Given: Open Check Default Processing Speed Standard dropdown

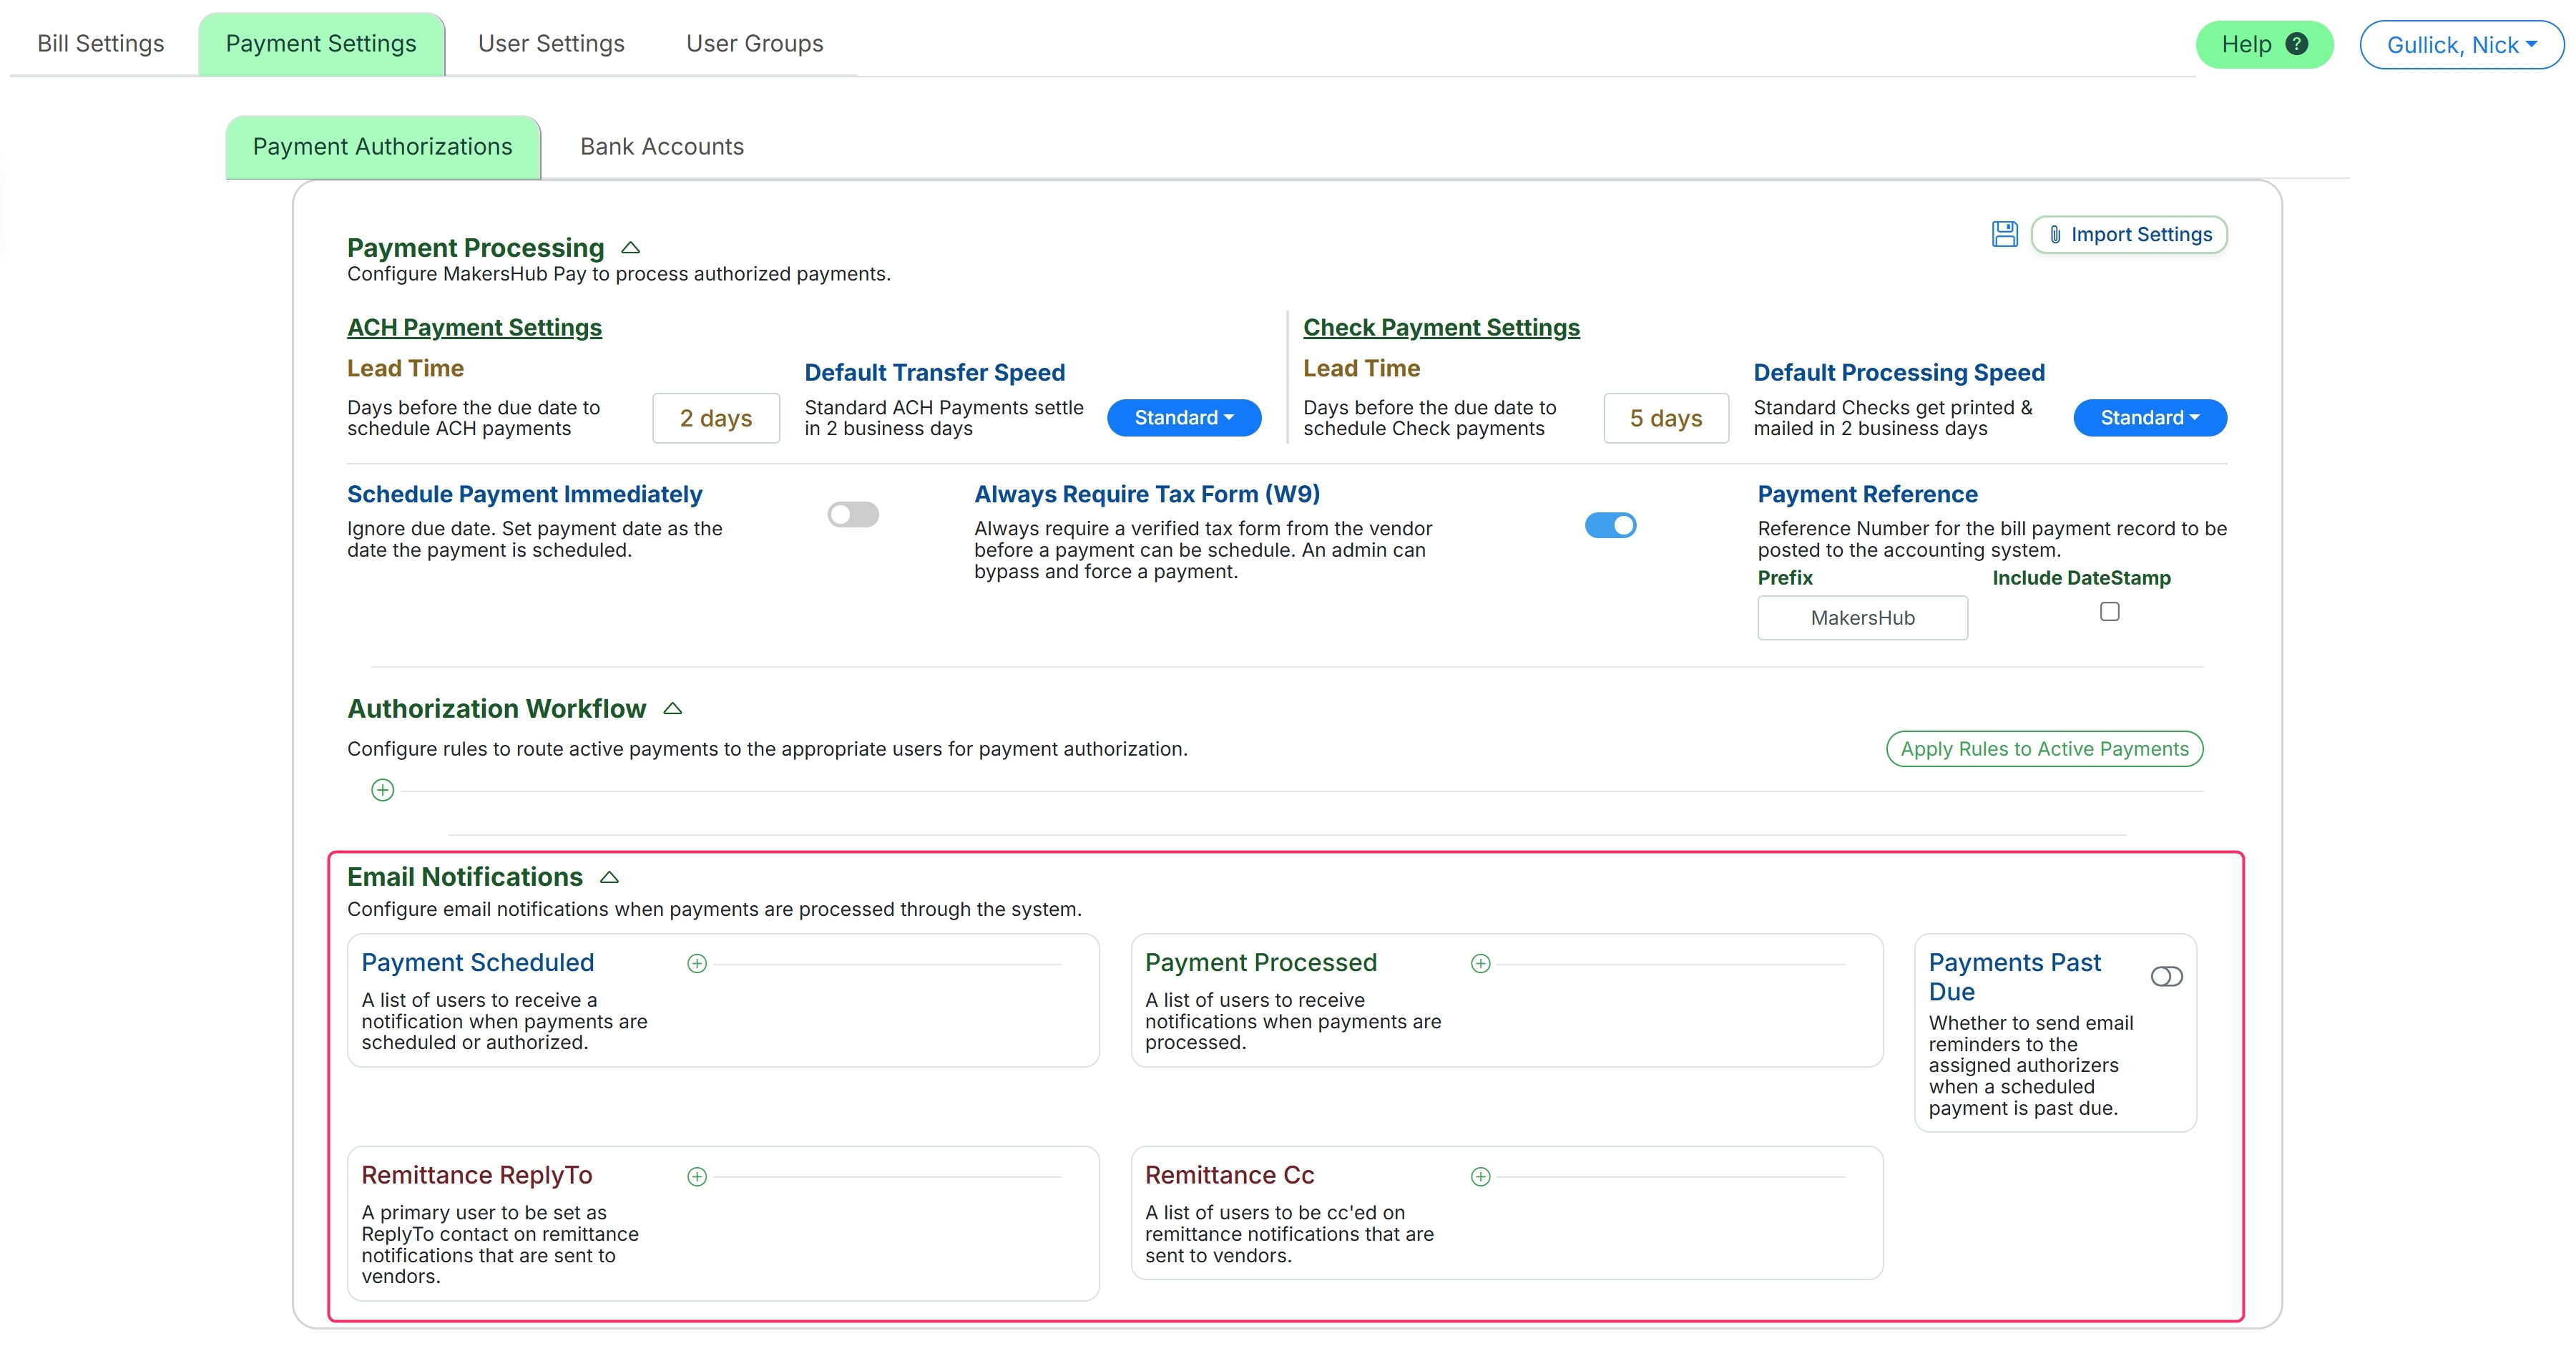Looking at the screenshot, I should 2150,418.
